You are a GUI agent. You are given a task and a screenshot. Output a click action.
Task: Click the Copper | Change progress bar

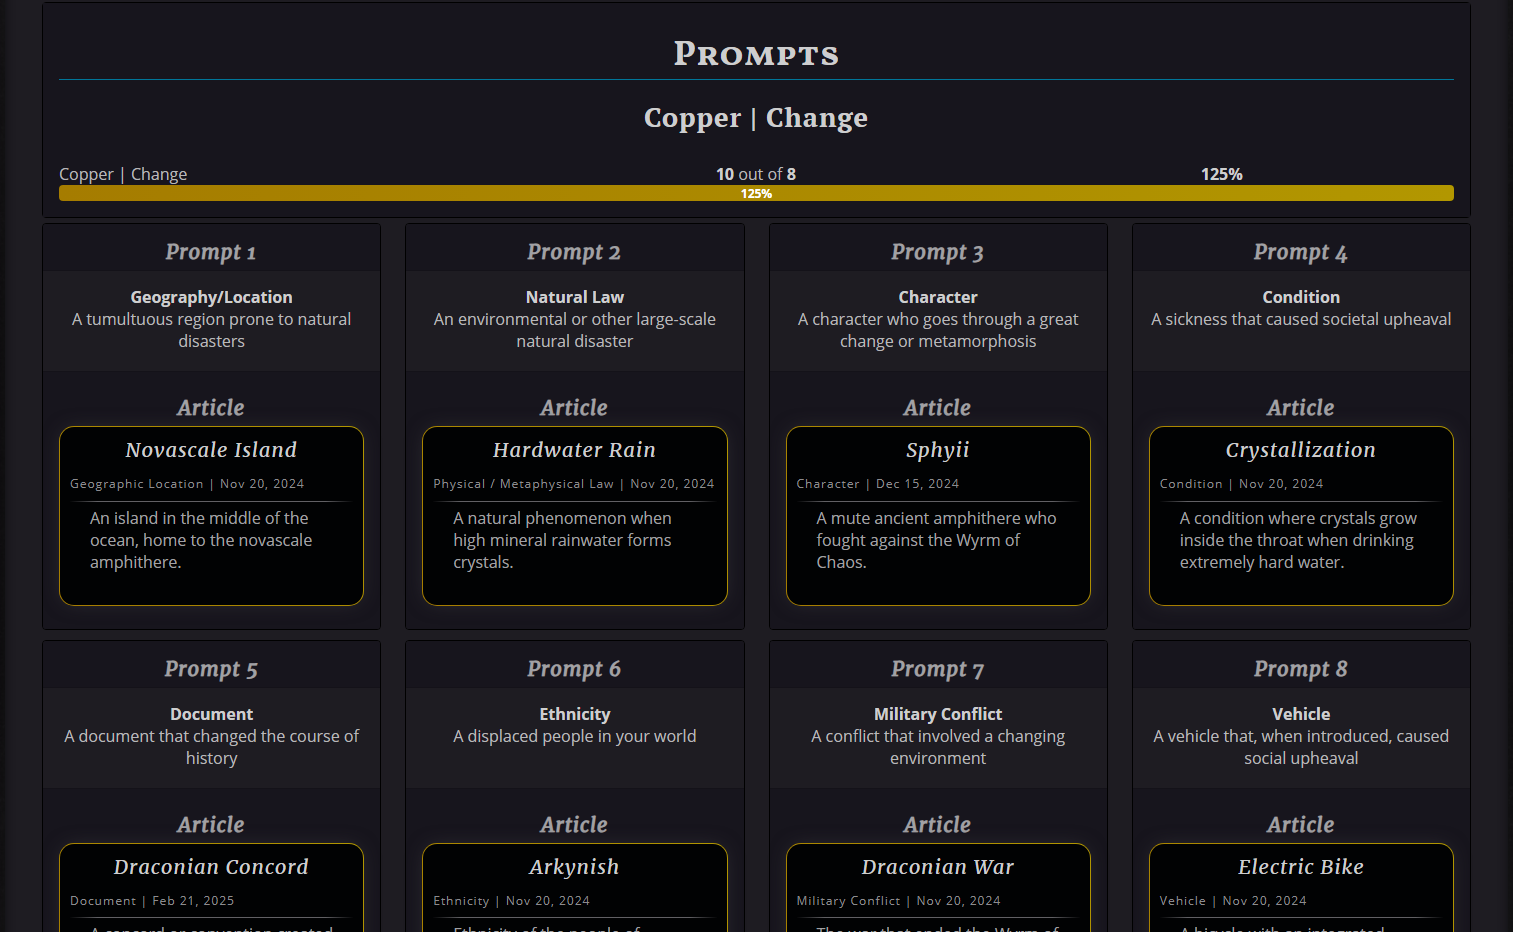pyautogui.click(x=756, y=193)
